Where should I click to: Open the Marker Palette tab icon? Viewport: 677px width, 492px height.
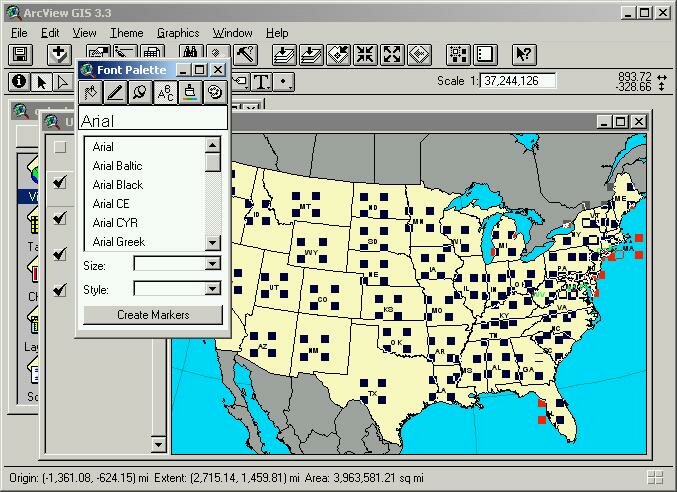click(x=140, y=92)
